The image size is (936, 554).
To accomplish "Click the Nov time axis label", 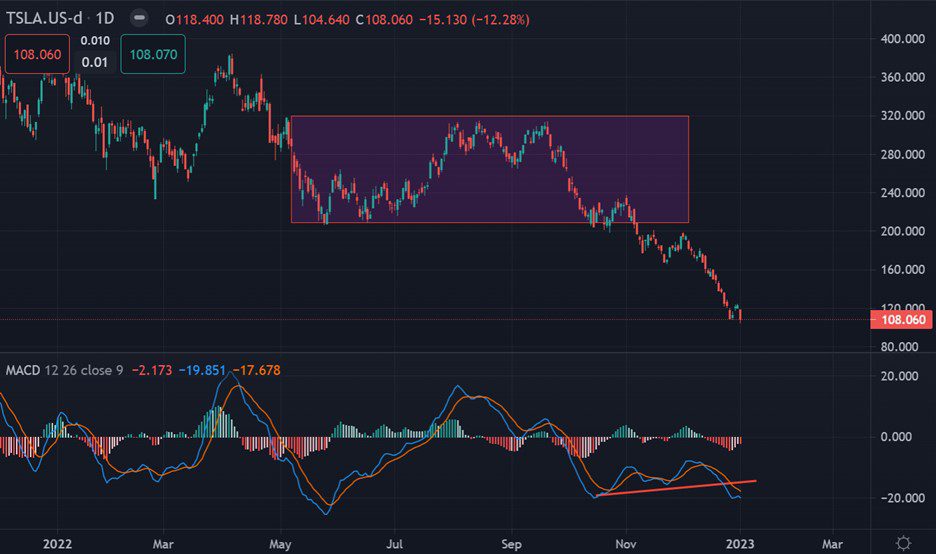I will pos(626,544).
